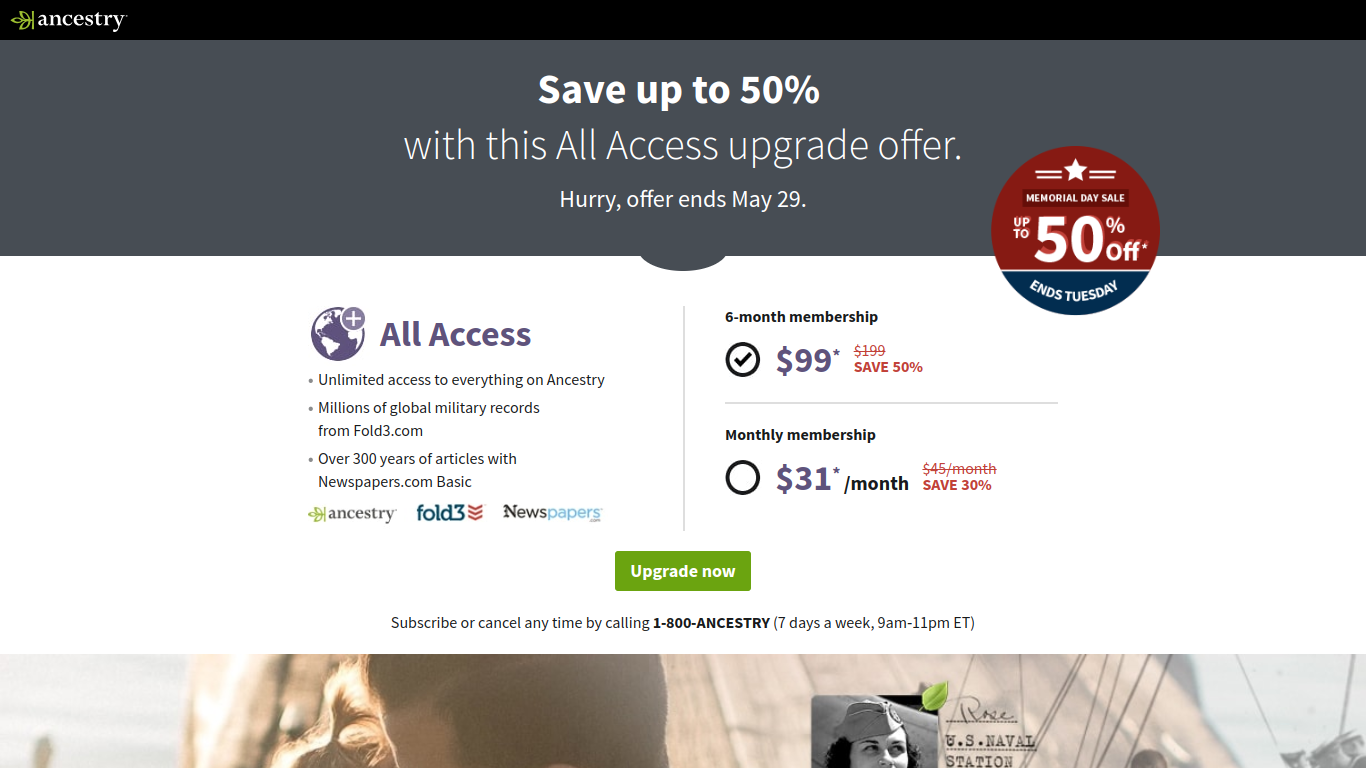The height and width of the screenshot is (768, 1366).
Task: Click the Ancestry logo in header
Action: point(69,20)
